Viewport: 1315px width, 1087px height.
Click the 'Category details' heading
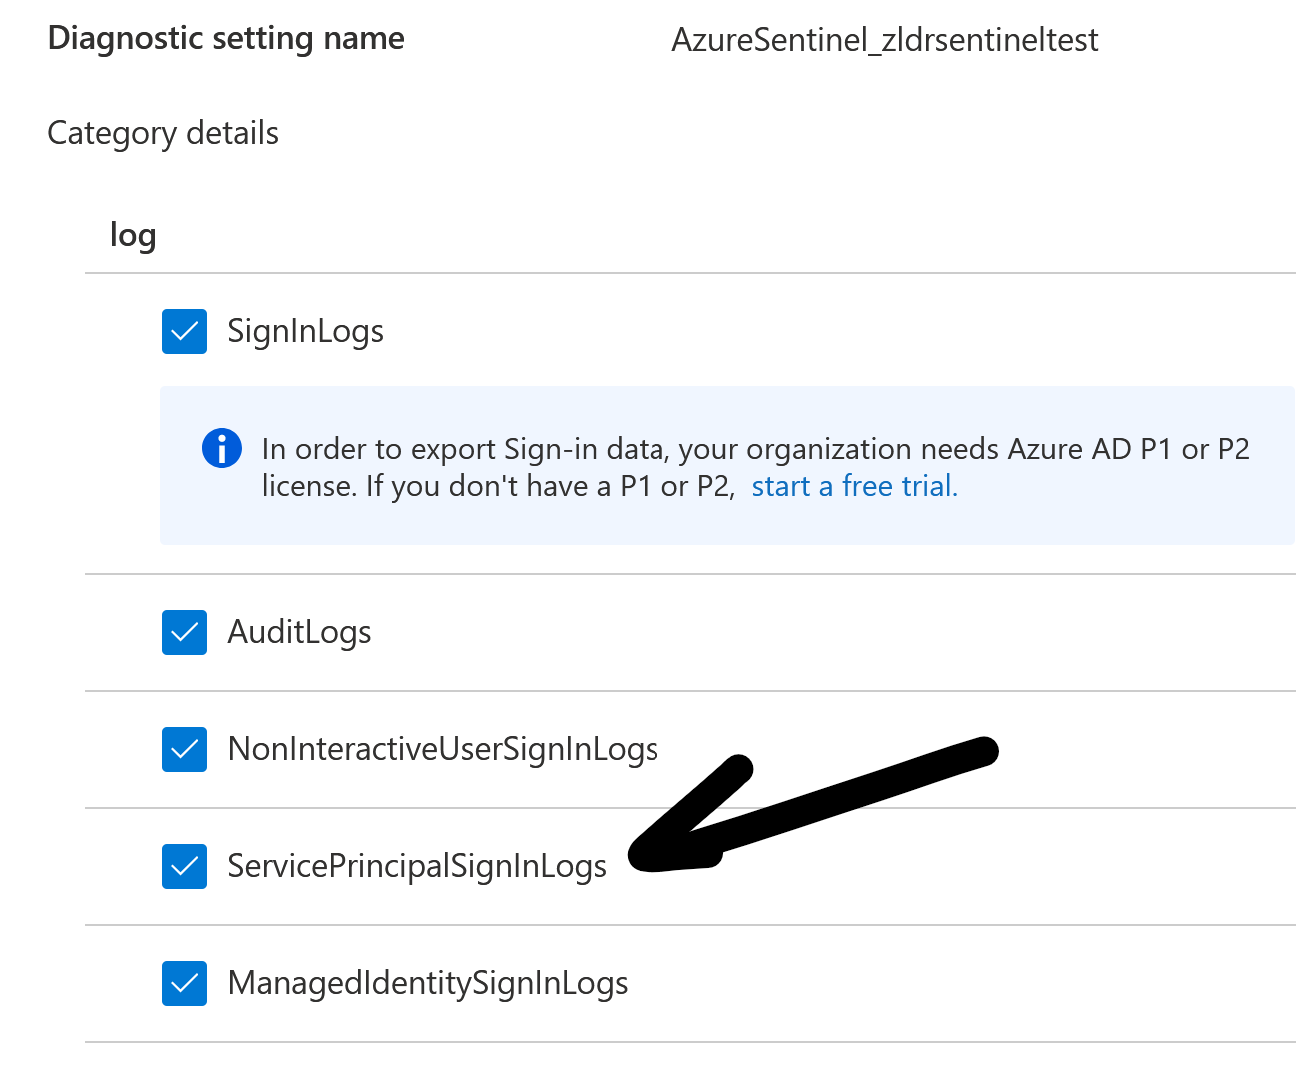[163, 133]
